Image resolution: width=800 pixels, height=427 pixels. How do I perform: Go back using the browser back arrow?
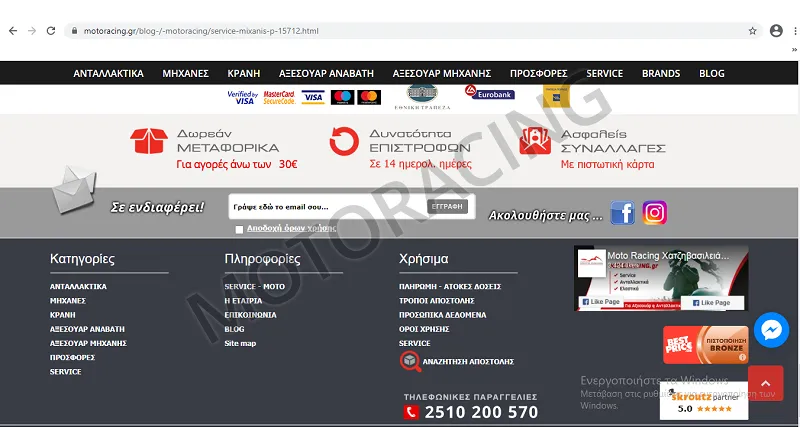(x=12, y=31)
